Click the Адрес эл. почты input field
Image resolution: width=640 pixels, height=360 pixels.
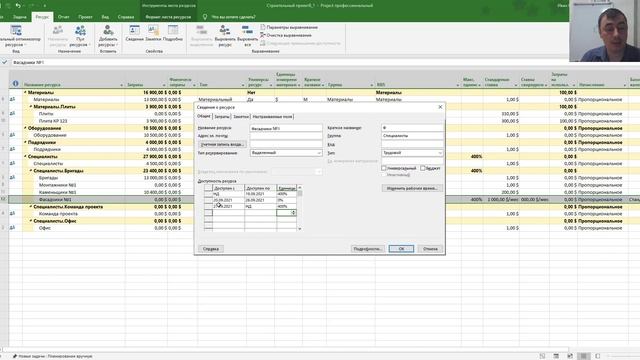(x=286, y=136)
